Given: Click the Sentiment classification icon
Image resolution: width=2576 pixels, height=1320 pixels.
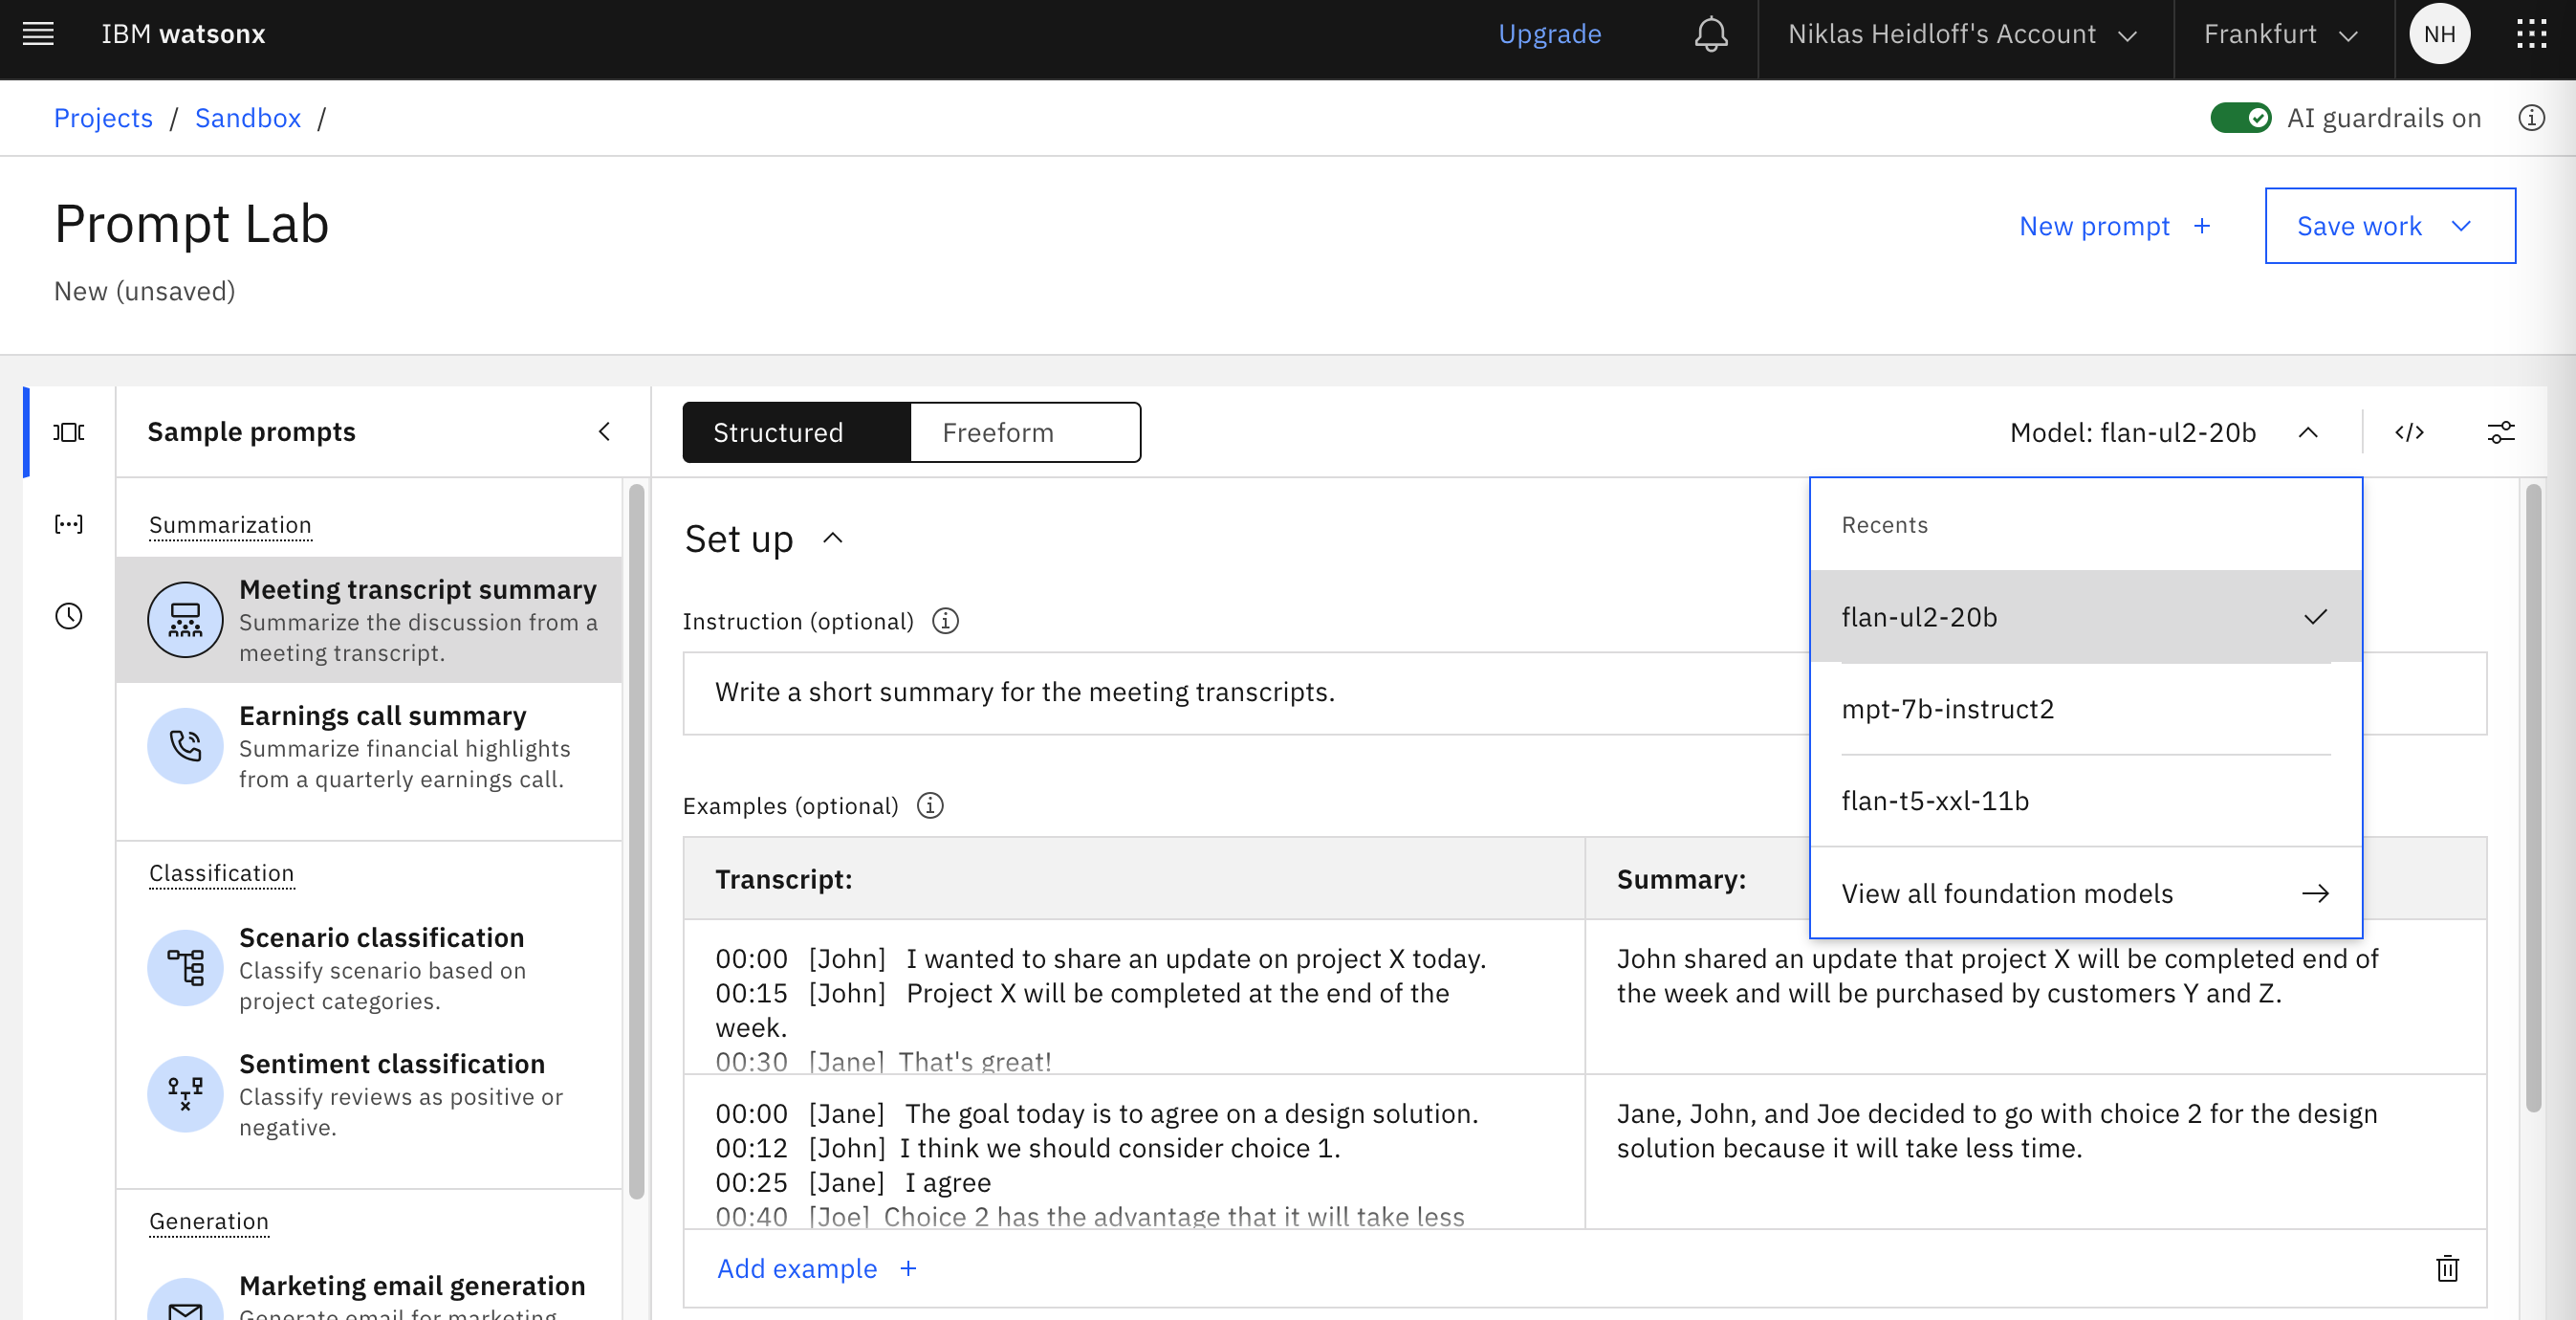Looking at the screenshot, I should (x=185, y=1094).
